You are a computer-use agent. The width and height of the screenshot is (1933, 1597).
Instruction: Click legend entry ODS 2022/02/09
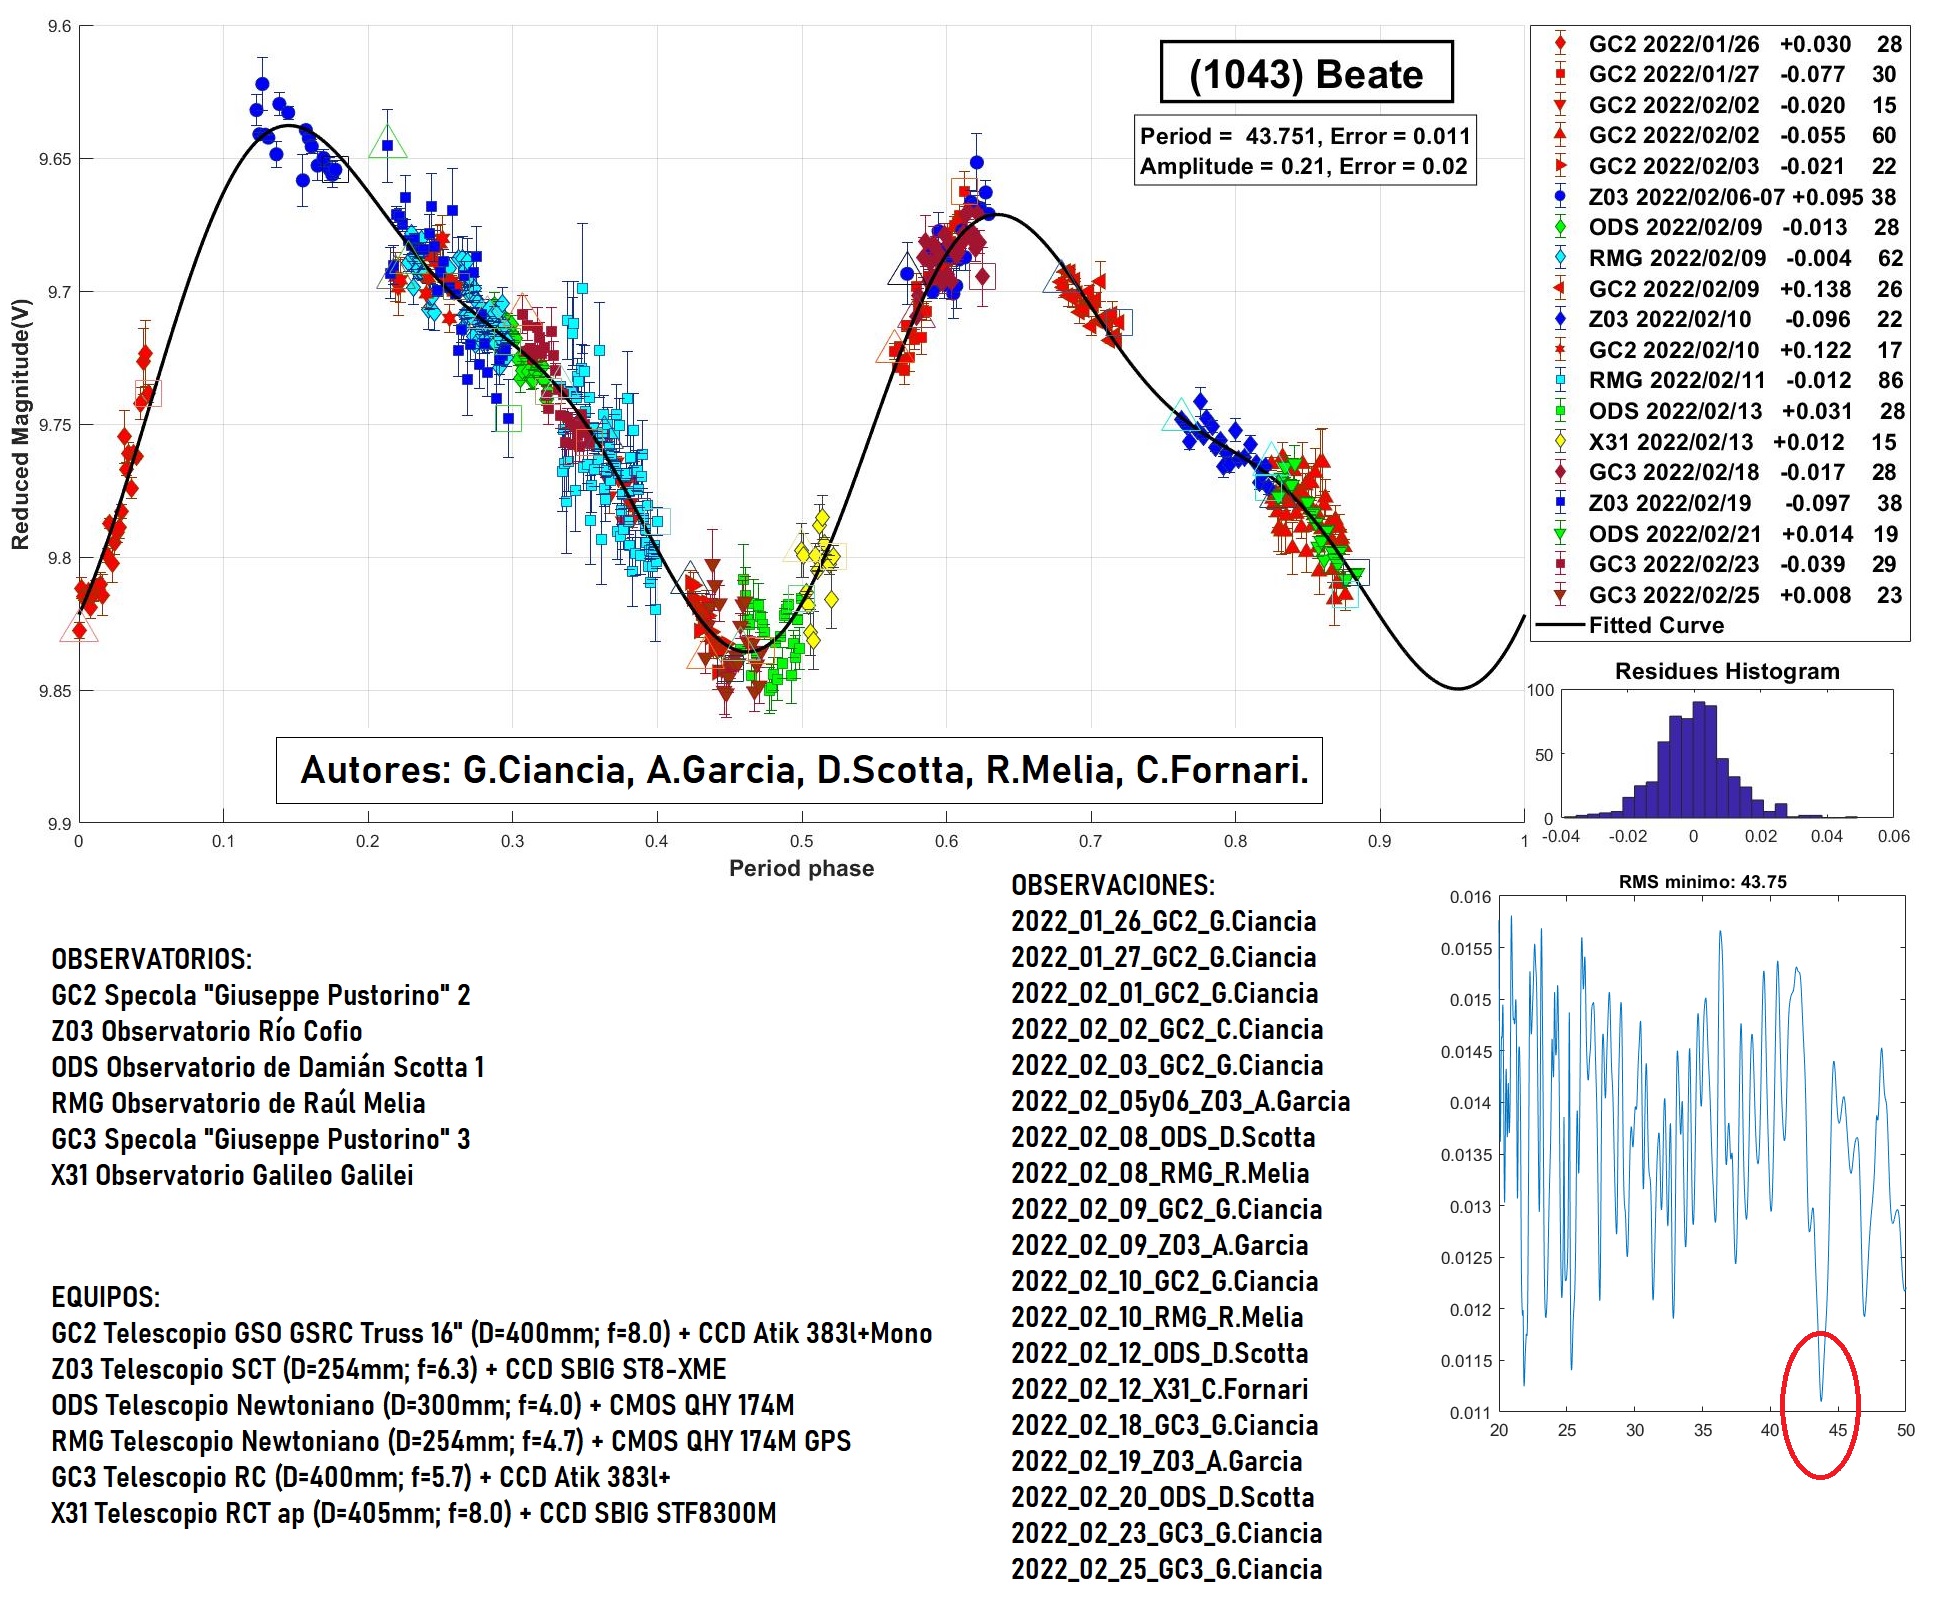click(1725, 227)
